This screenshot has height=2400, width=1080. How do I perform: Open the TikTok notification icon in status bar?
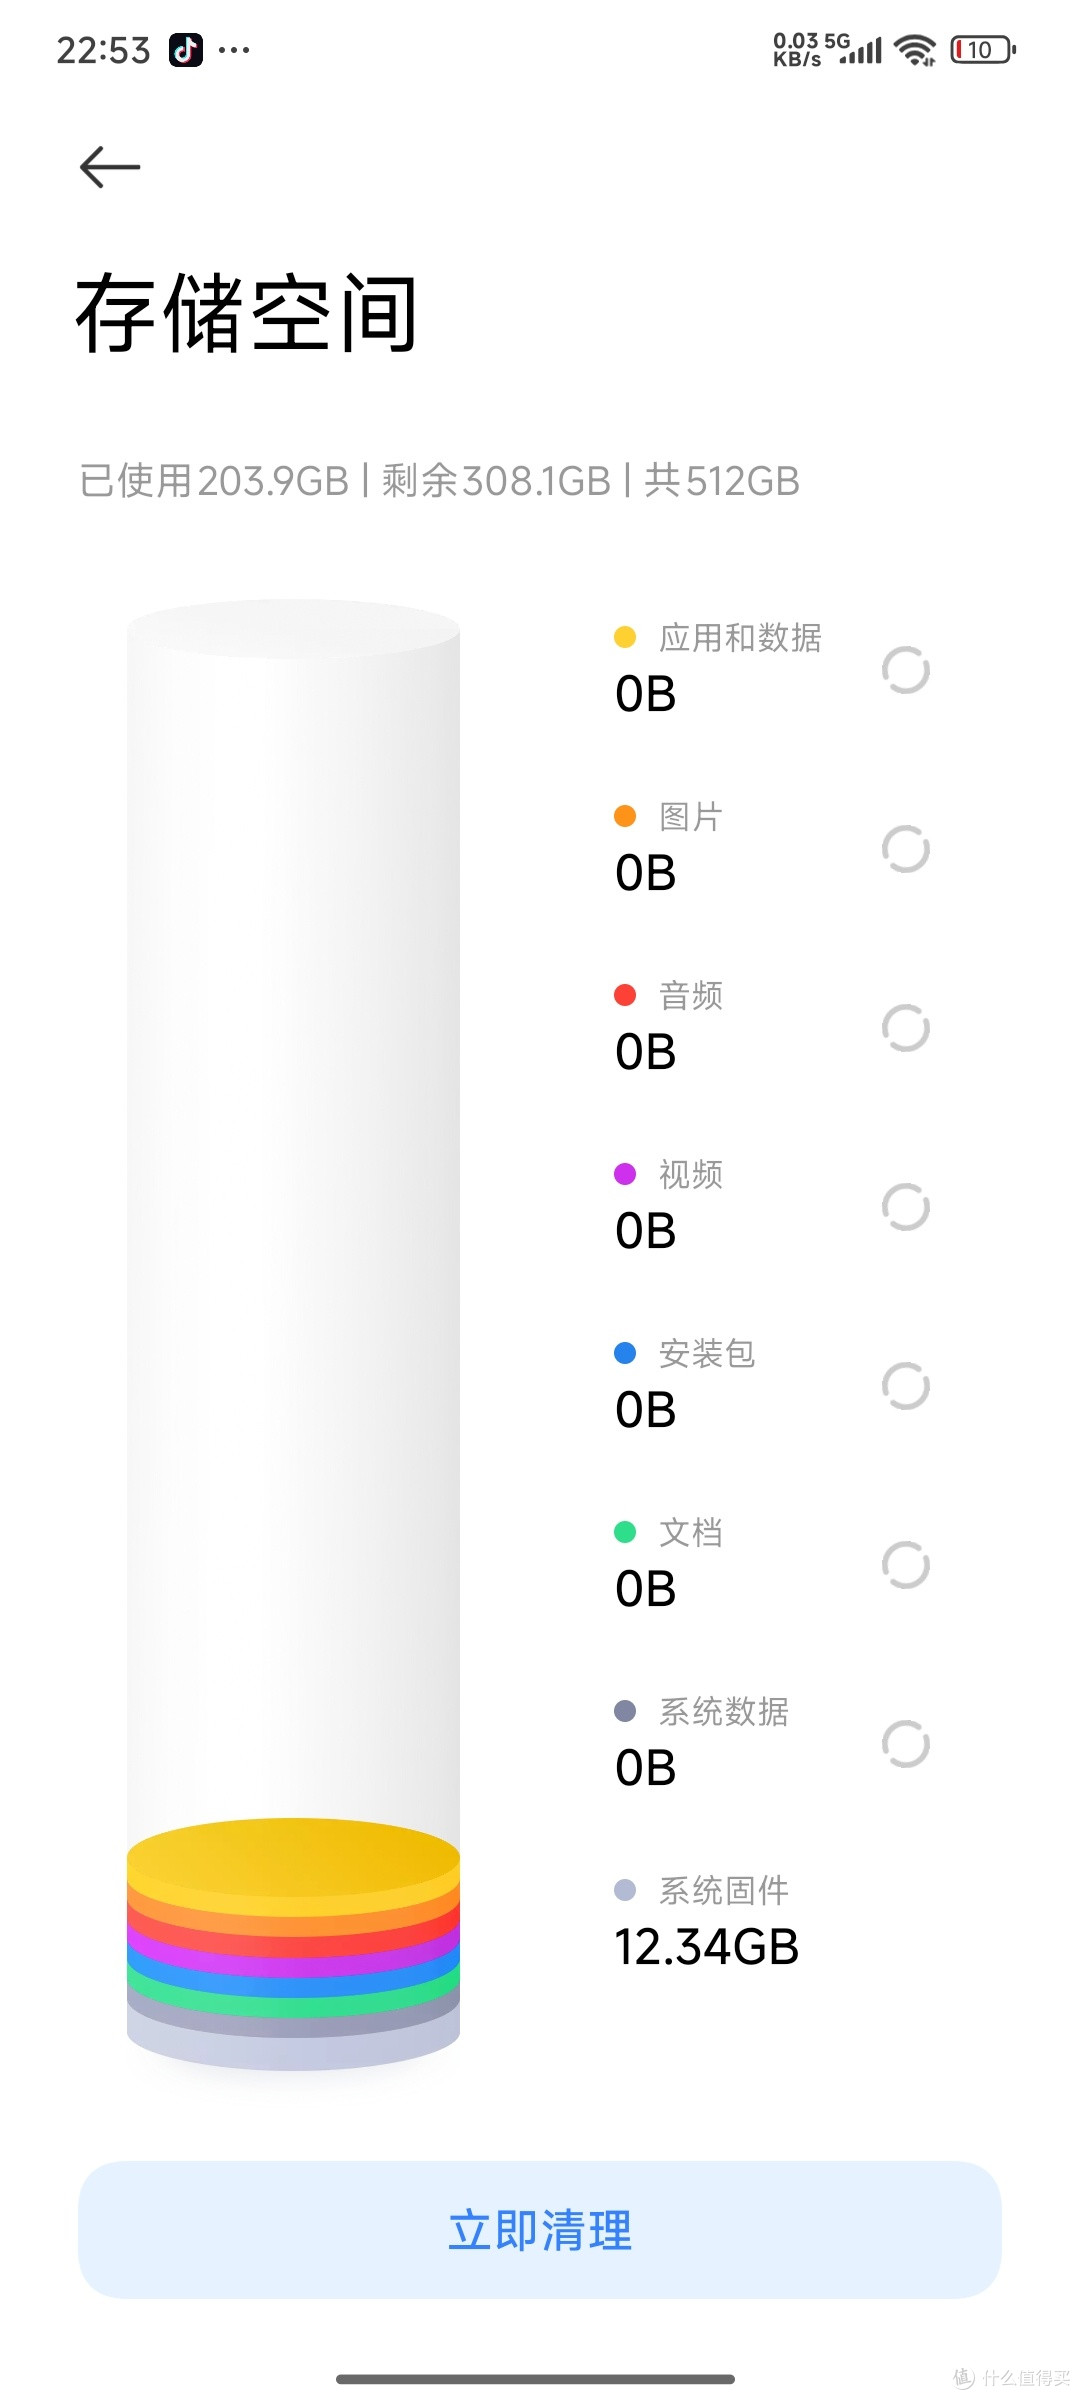(x=185, y=50)
